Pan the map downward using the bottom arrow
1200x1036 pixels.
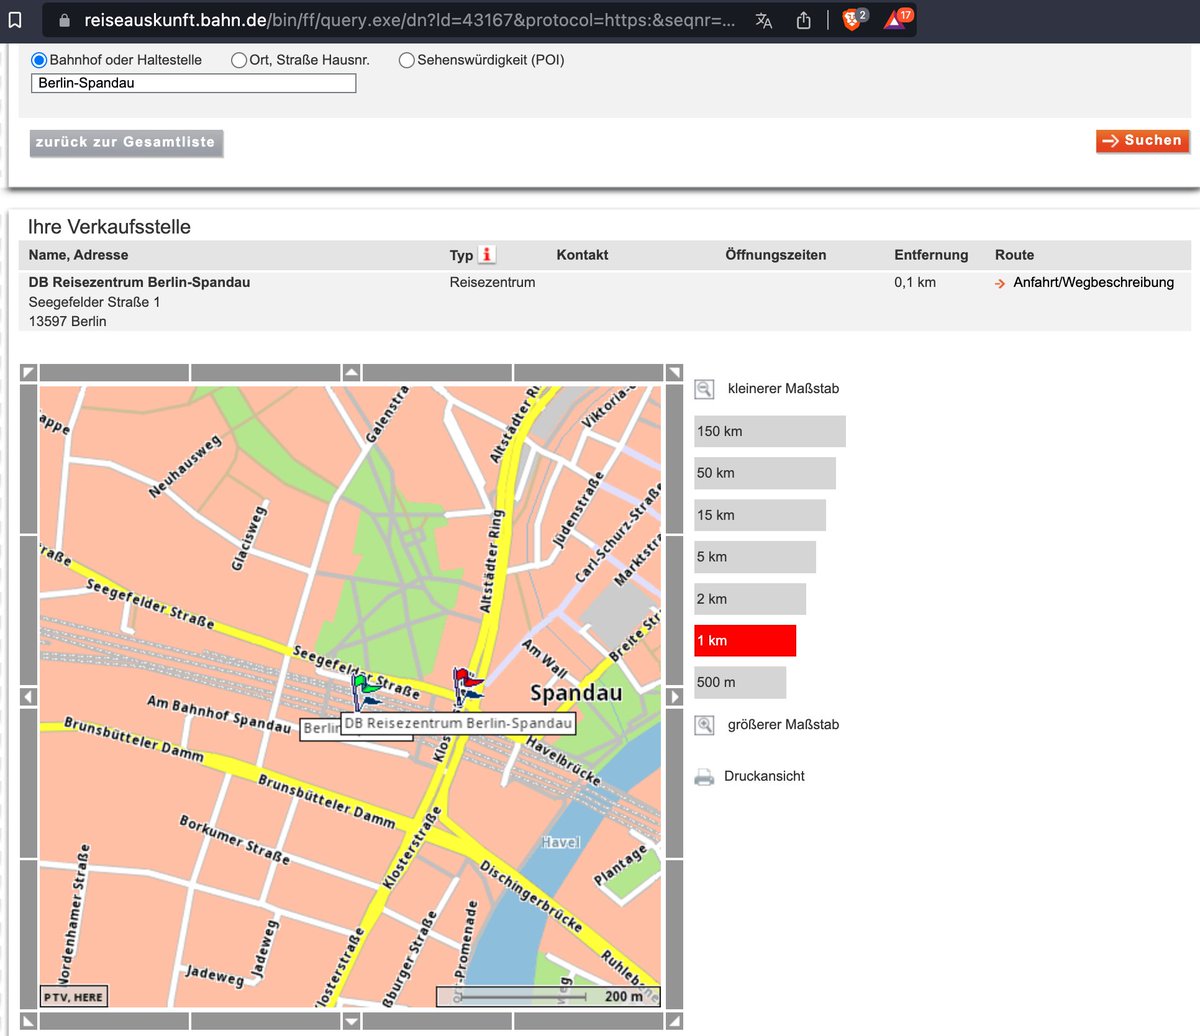pyautogui.click(x=351, y=1021)
